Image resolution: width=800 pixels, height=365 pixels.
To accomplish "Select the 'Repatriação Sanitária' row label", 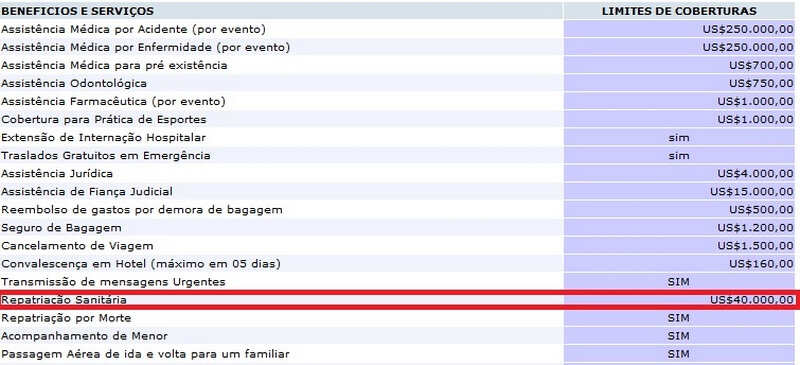I will (x=64, y=300).
